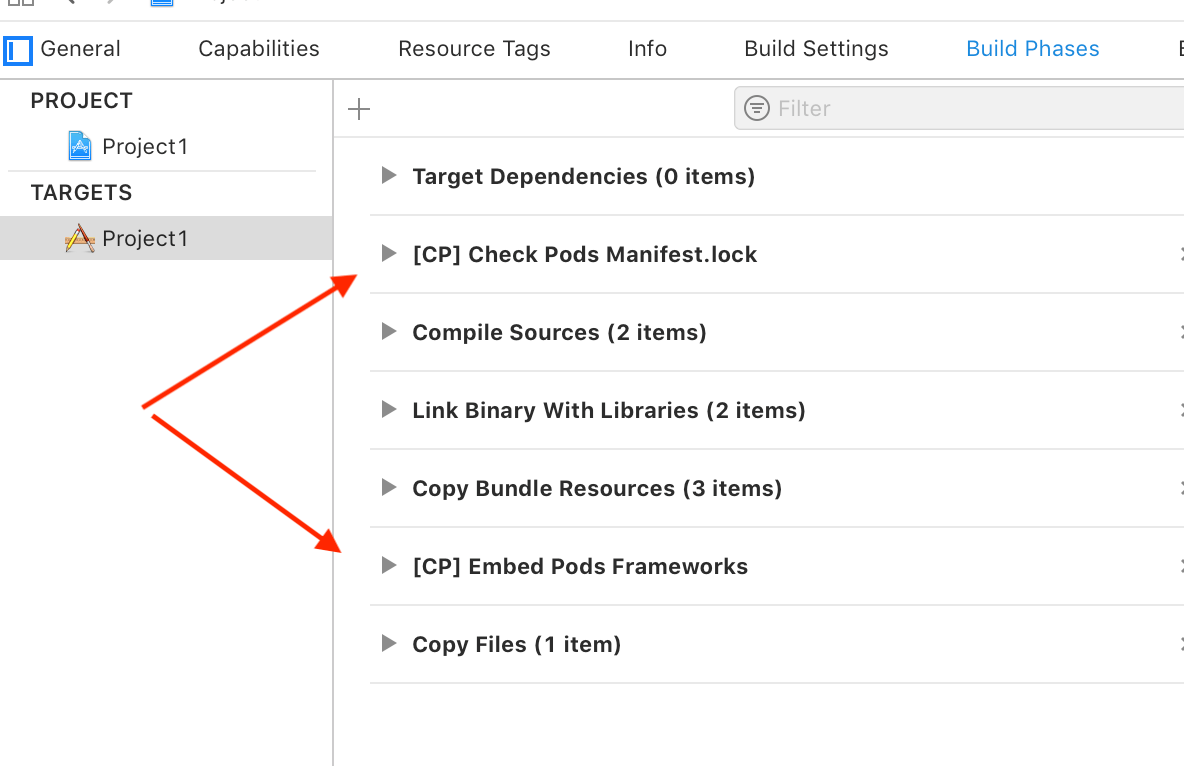This screenshot has height=766, width=1184.
Task: Select the Resource Tags tab
Action: point(474,49)
